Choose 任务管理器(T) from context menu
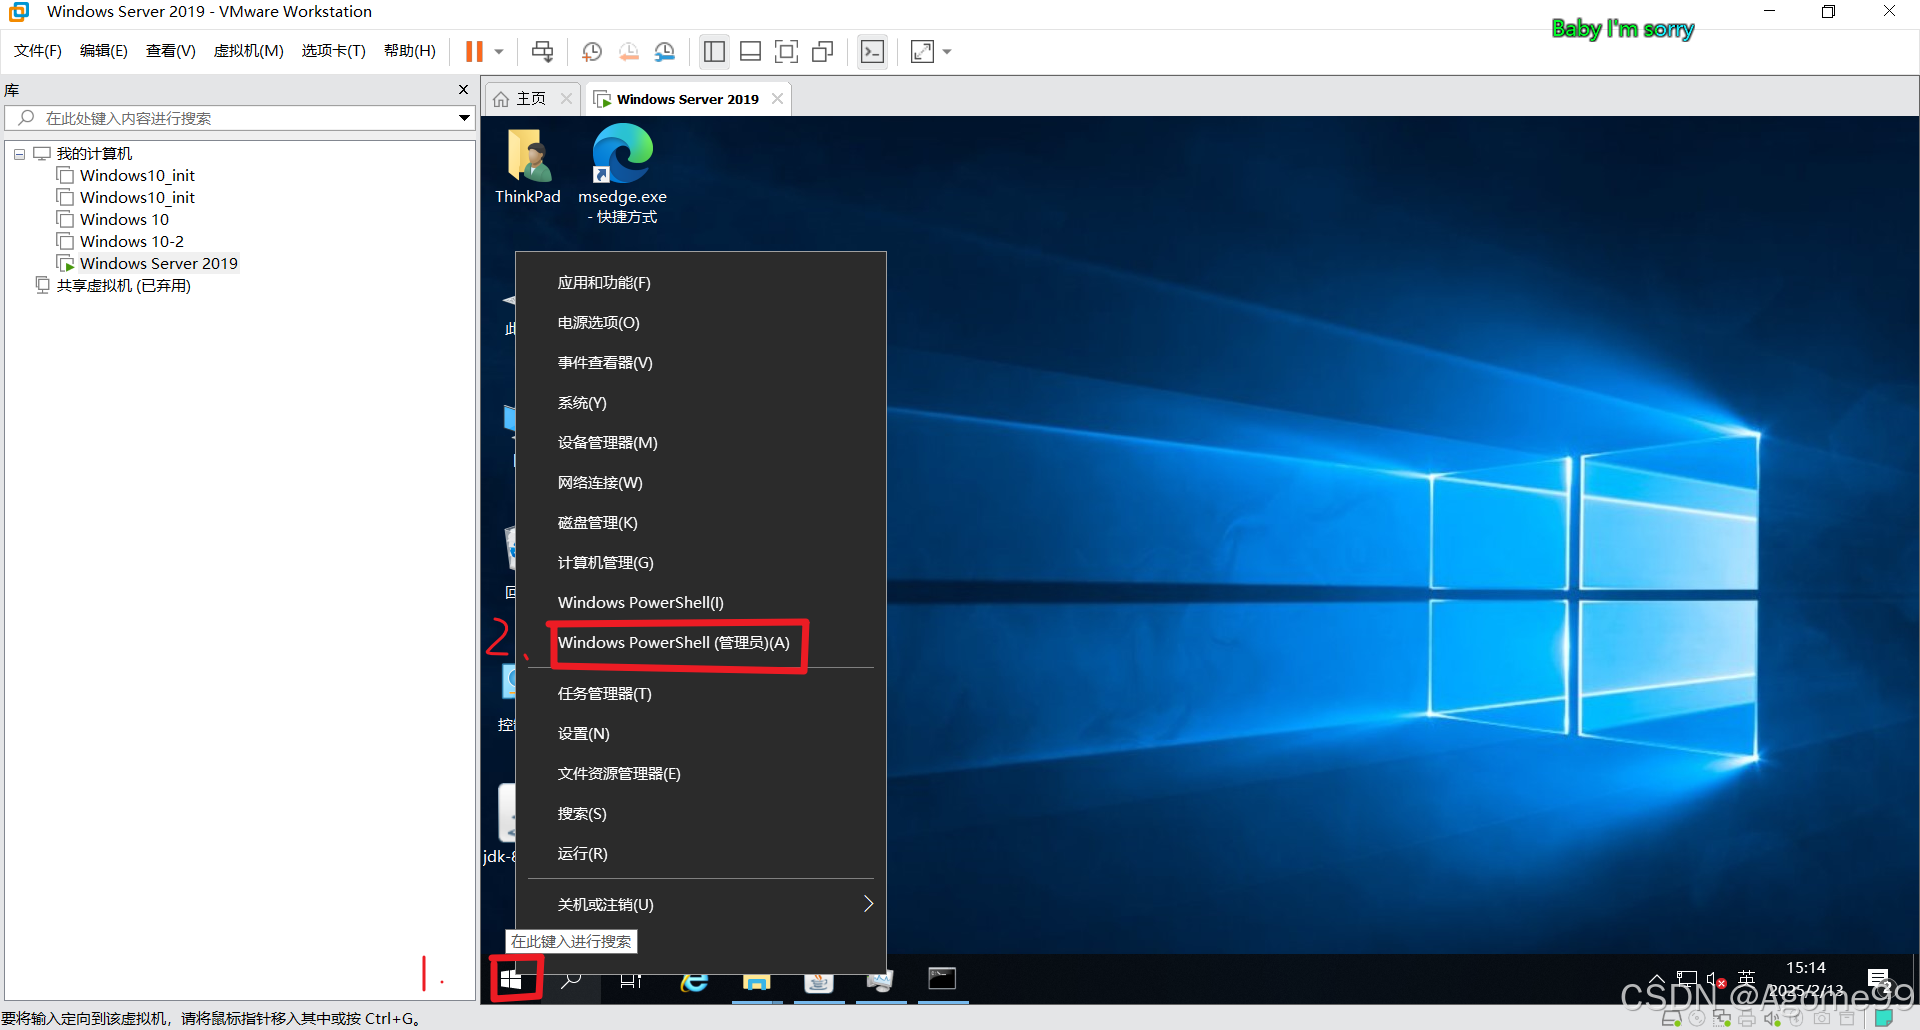The height and width of the screenshot is (1030, 1920). coord(700,694)
